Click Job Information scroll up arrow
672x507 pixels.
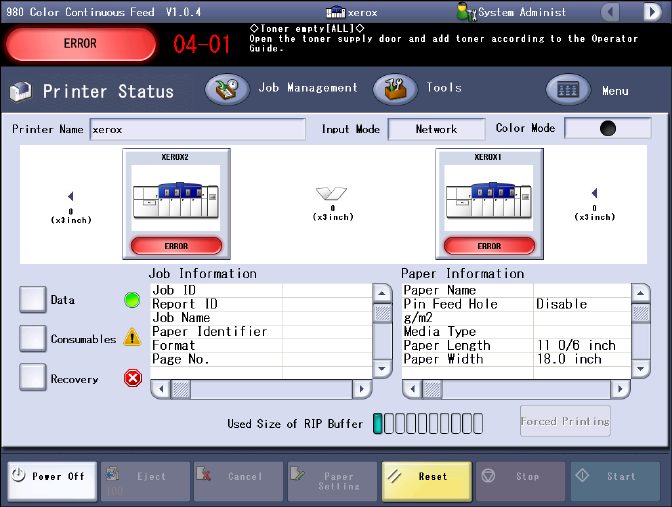[381, 294]
